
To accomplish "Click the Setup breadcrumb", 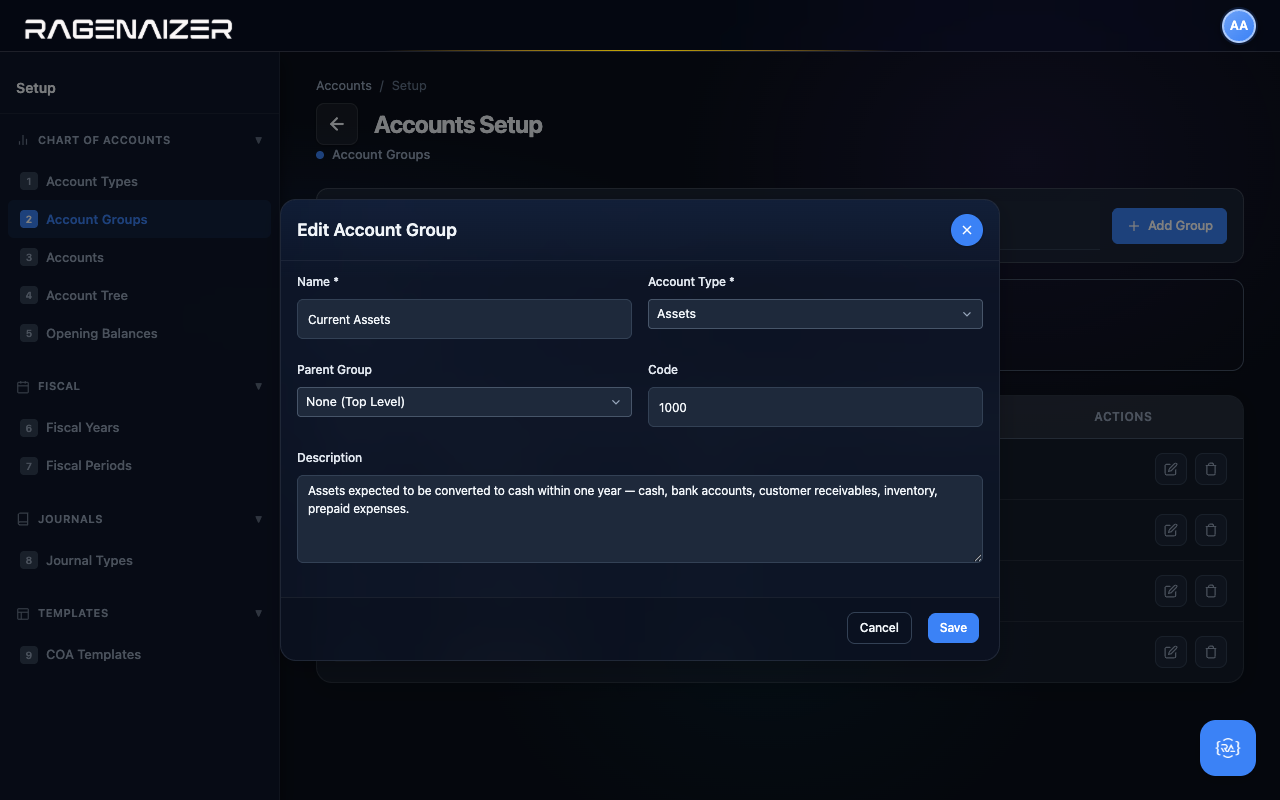I will (409, 86).
